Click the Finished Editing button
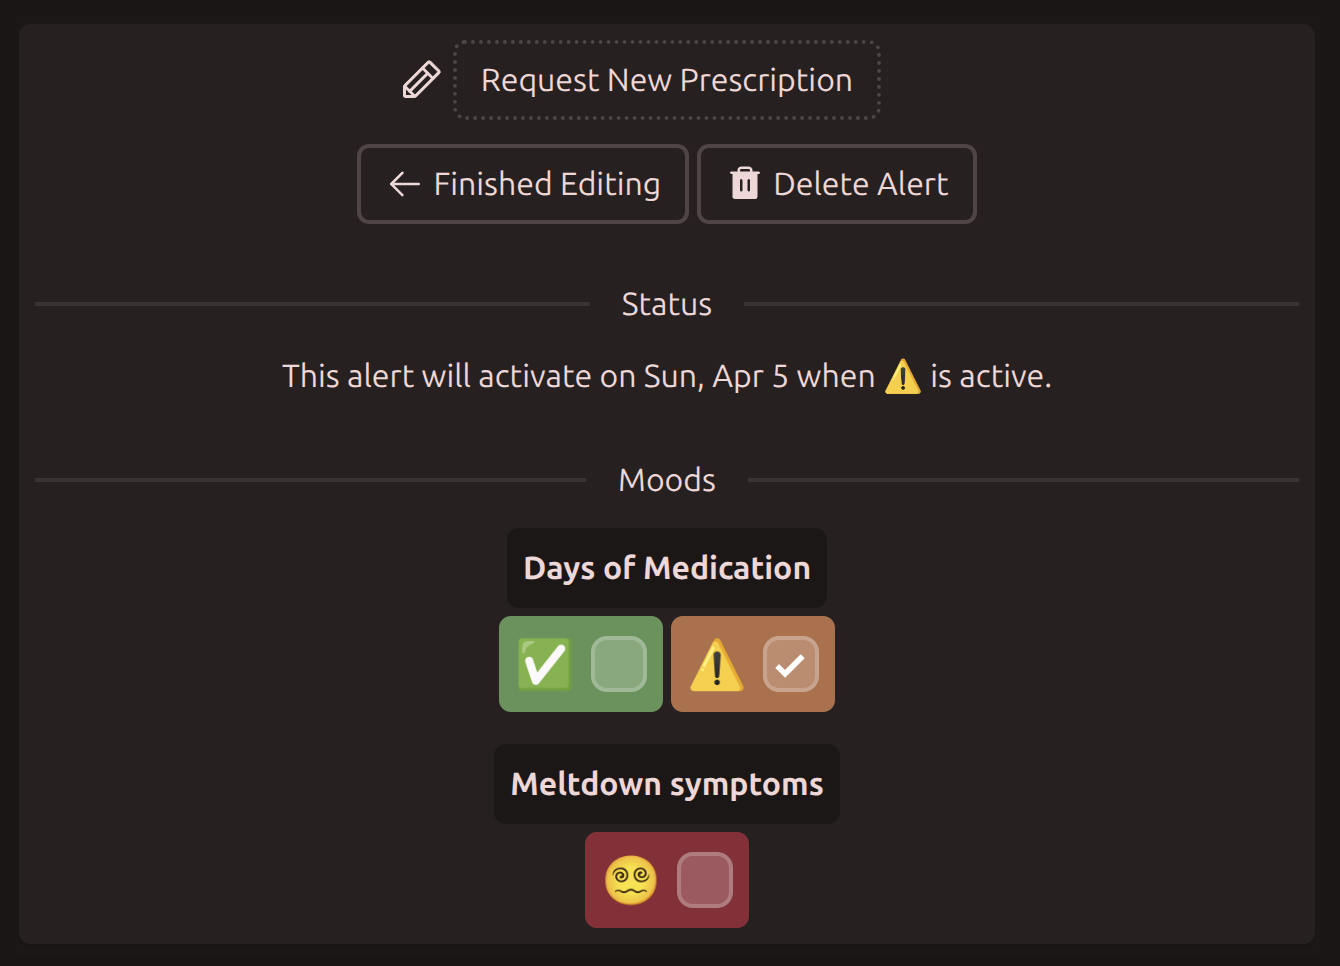Viewport: 1340px width, 966px height. (522, 184)
